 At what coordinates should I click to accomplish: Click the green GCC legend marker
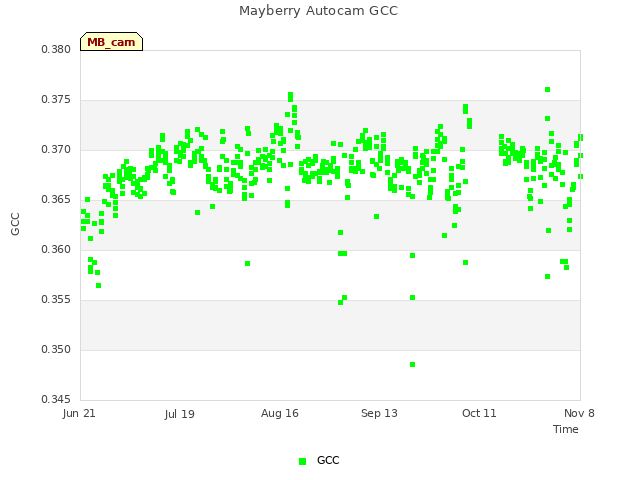[302, 461]
